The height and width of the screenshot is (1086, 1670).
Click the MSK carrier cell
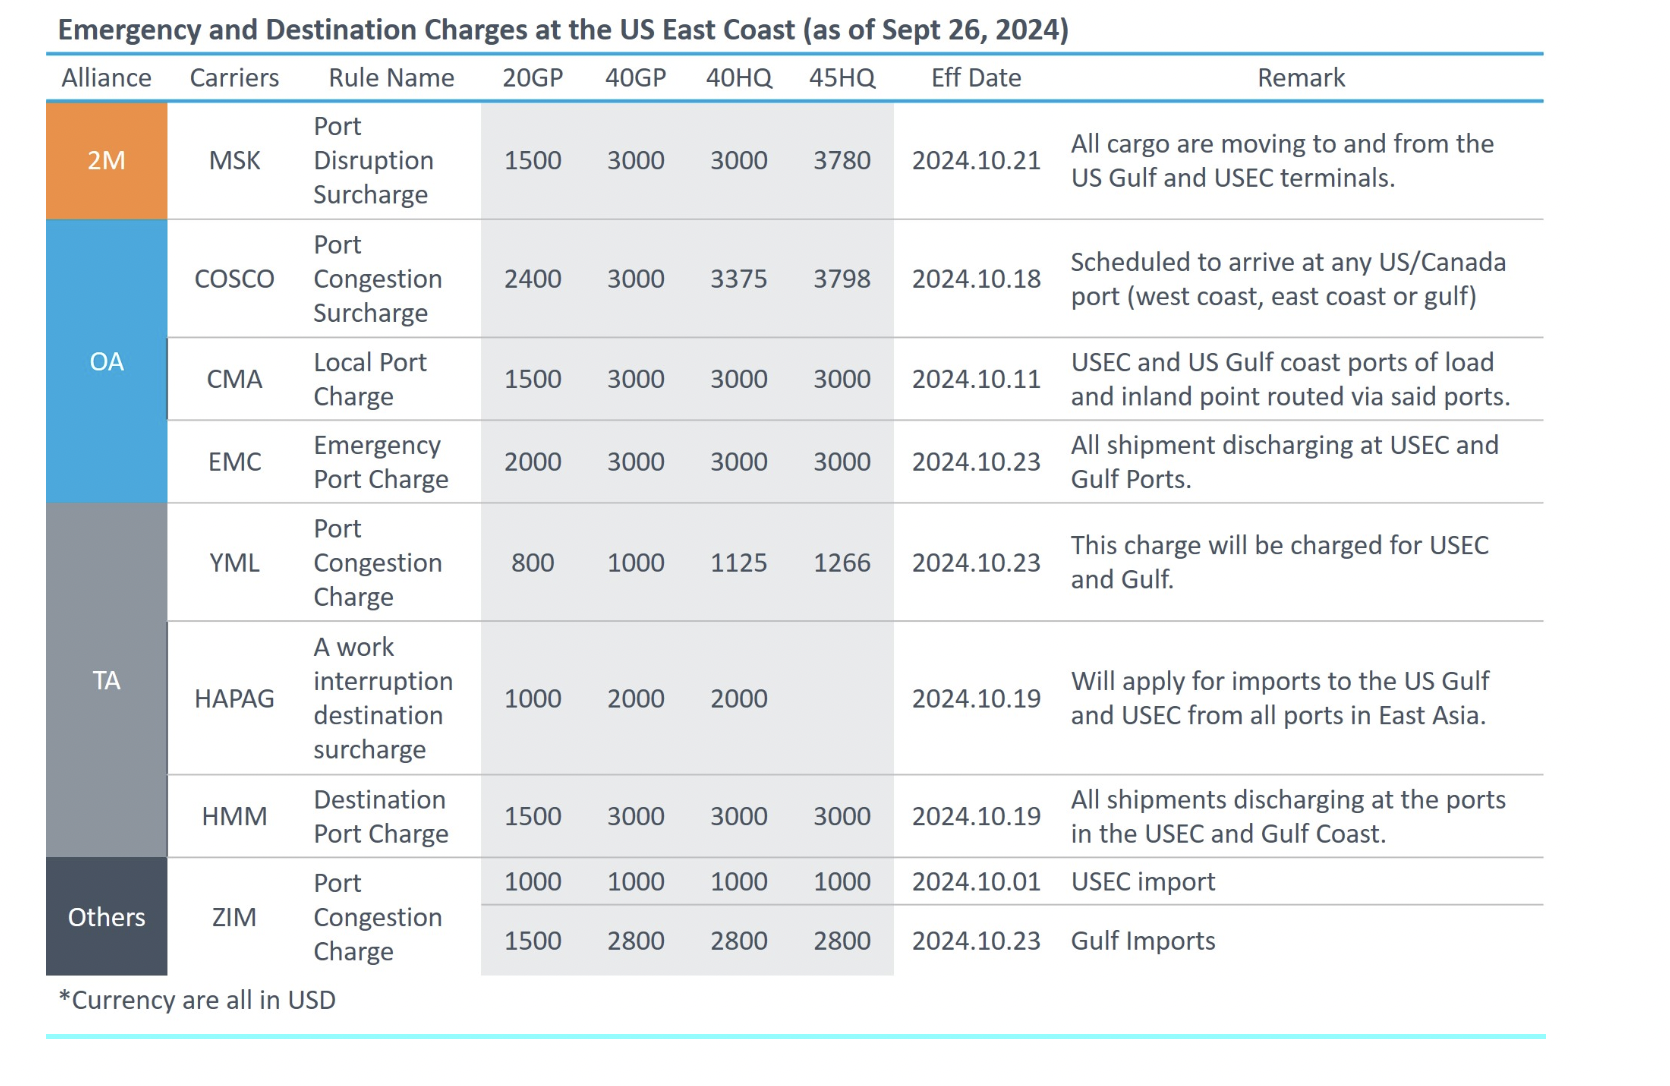point(234,161)
